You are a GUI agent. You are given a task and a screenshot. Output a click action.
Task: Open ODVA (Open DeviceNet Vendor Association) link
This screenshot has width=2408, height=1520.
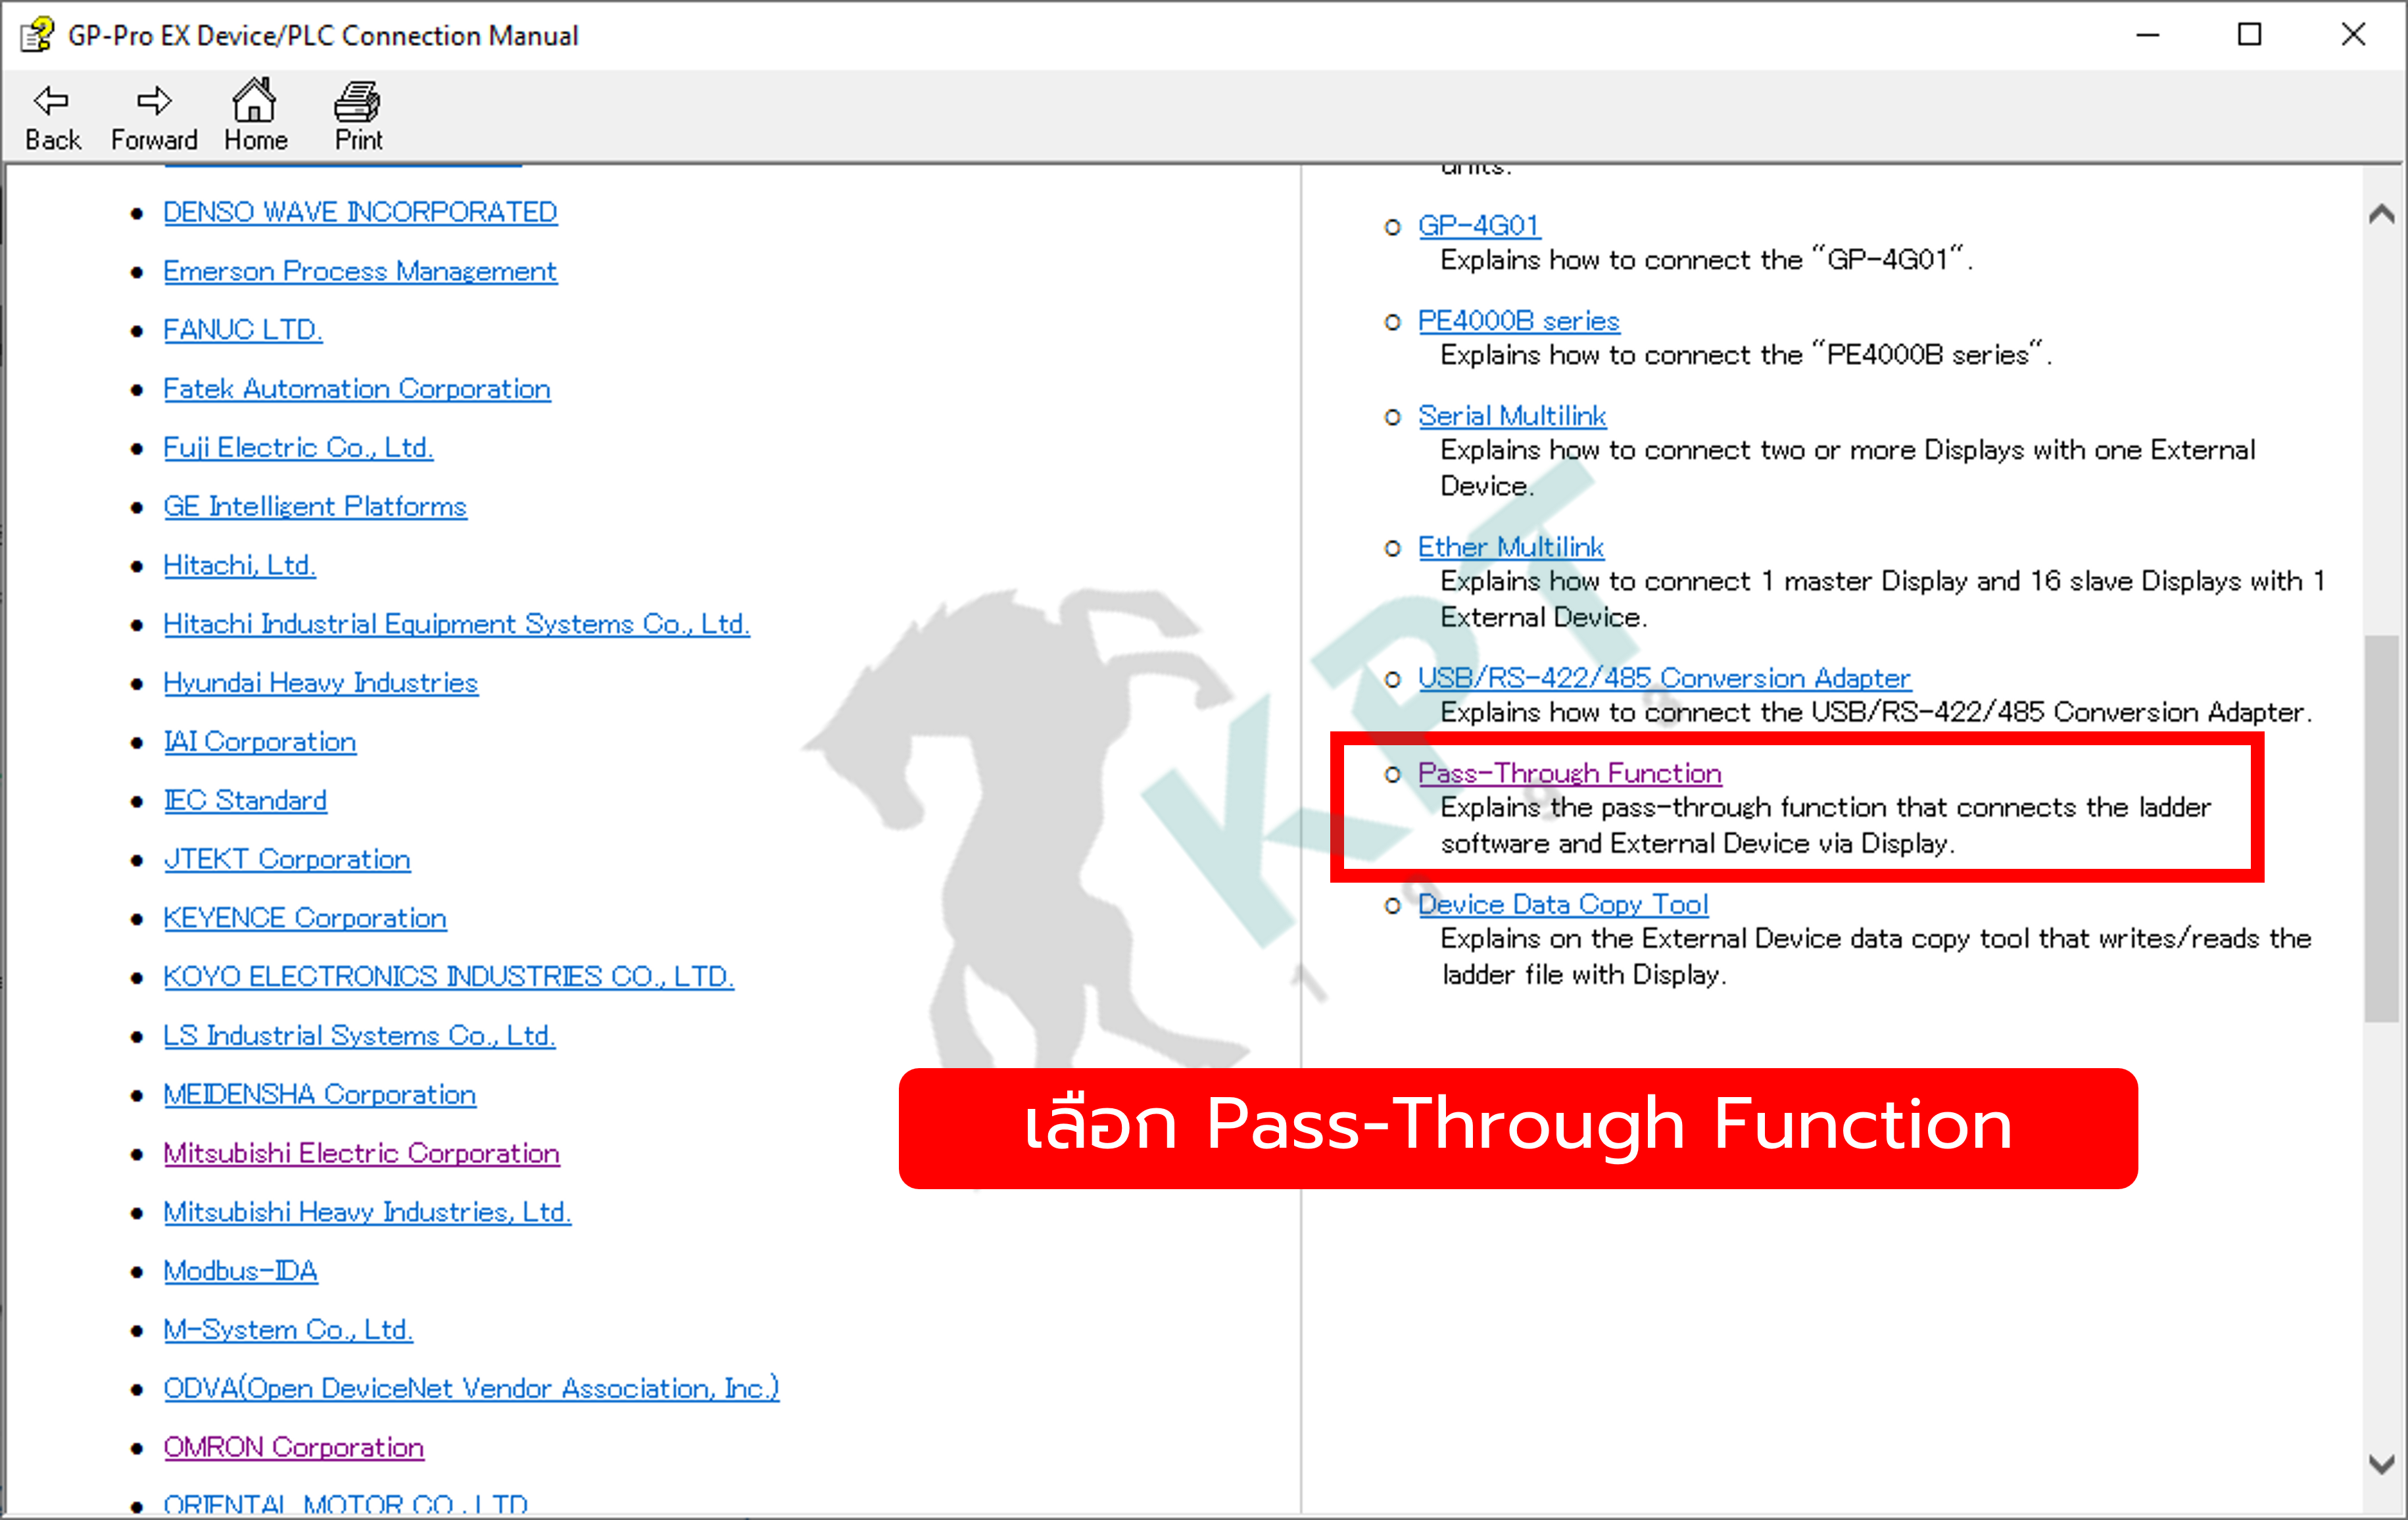point(471,1388)
